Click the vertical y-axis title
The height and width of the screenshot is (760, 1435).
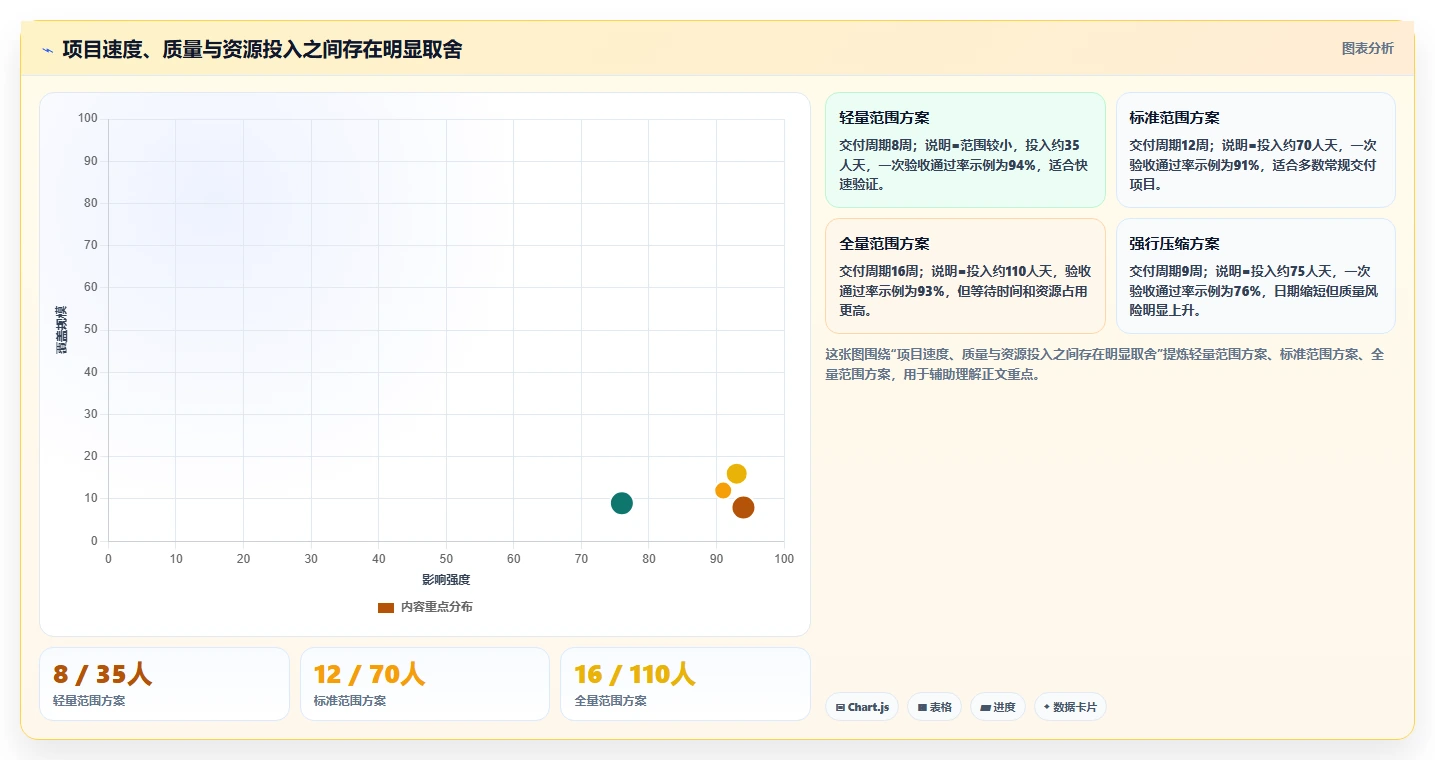tap(61, 330)
